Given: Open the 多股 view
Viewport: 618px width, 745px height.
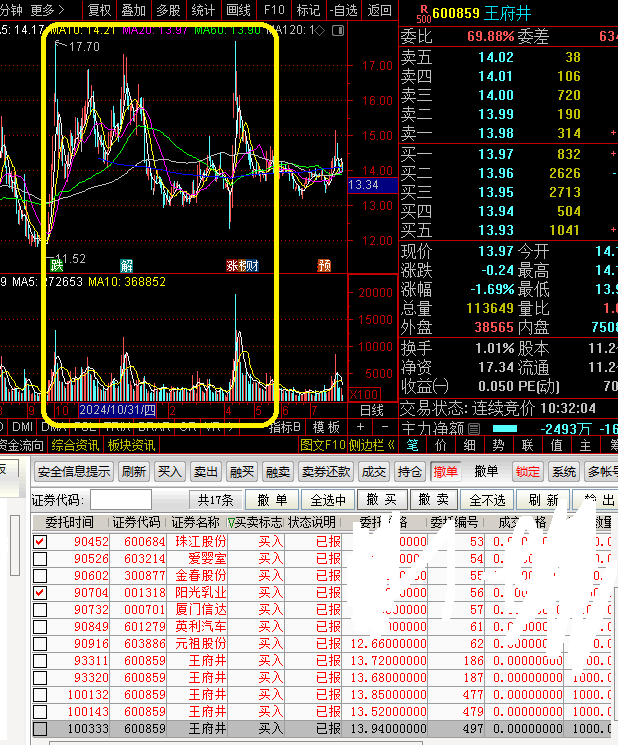Looking at the screenshot, I should [168, 10].
